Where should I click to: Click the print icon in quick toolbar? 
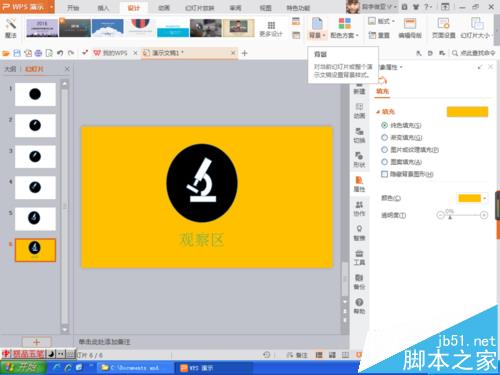pos(38,53)
